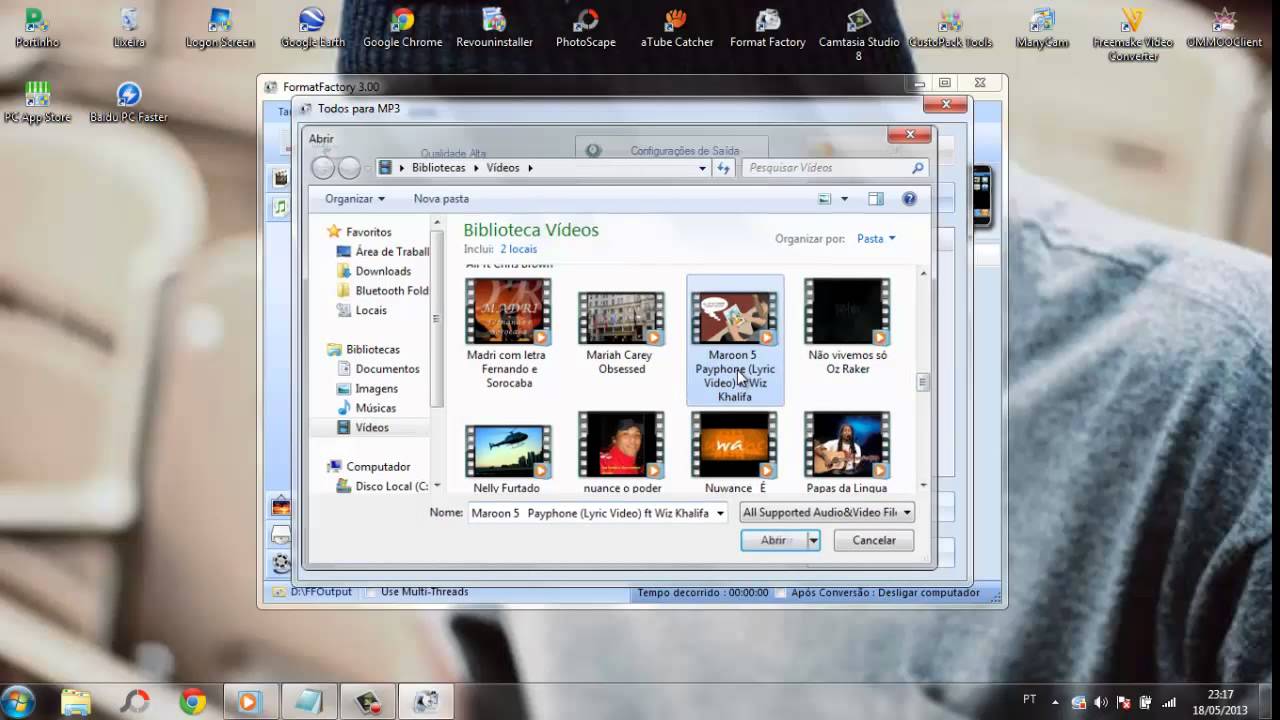Open the Abrir button split arrow

(x=813, y=540)
